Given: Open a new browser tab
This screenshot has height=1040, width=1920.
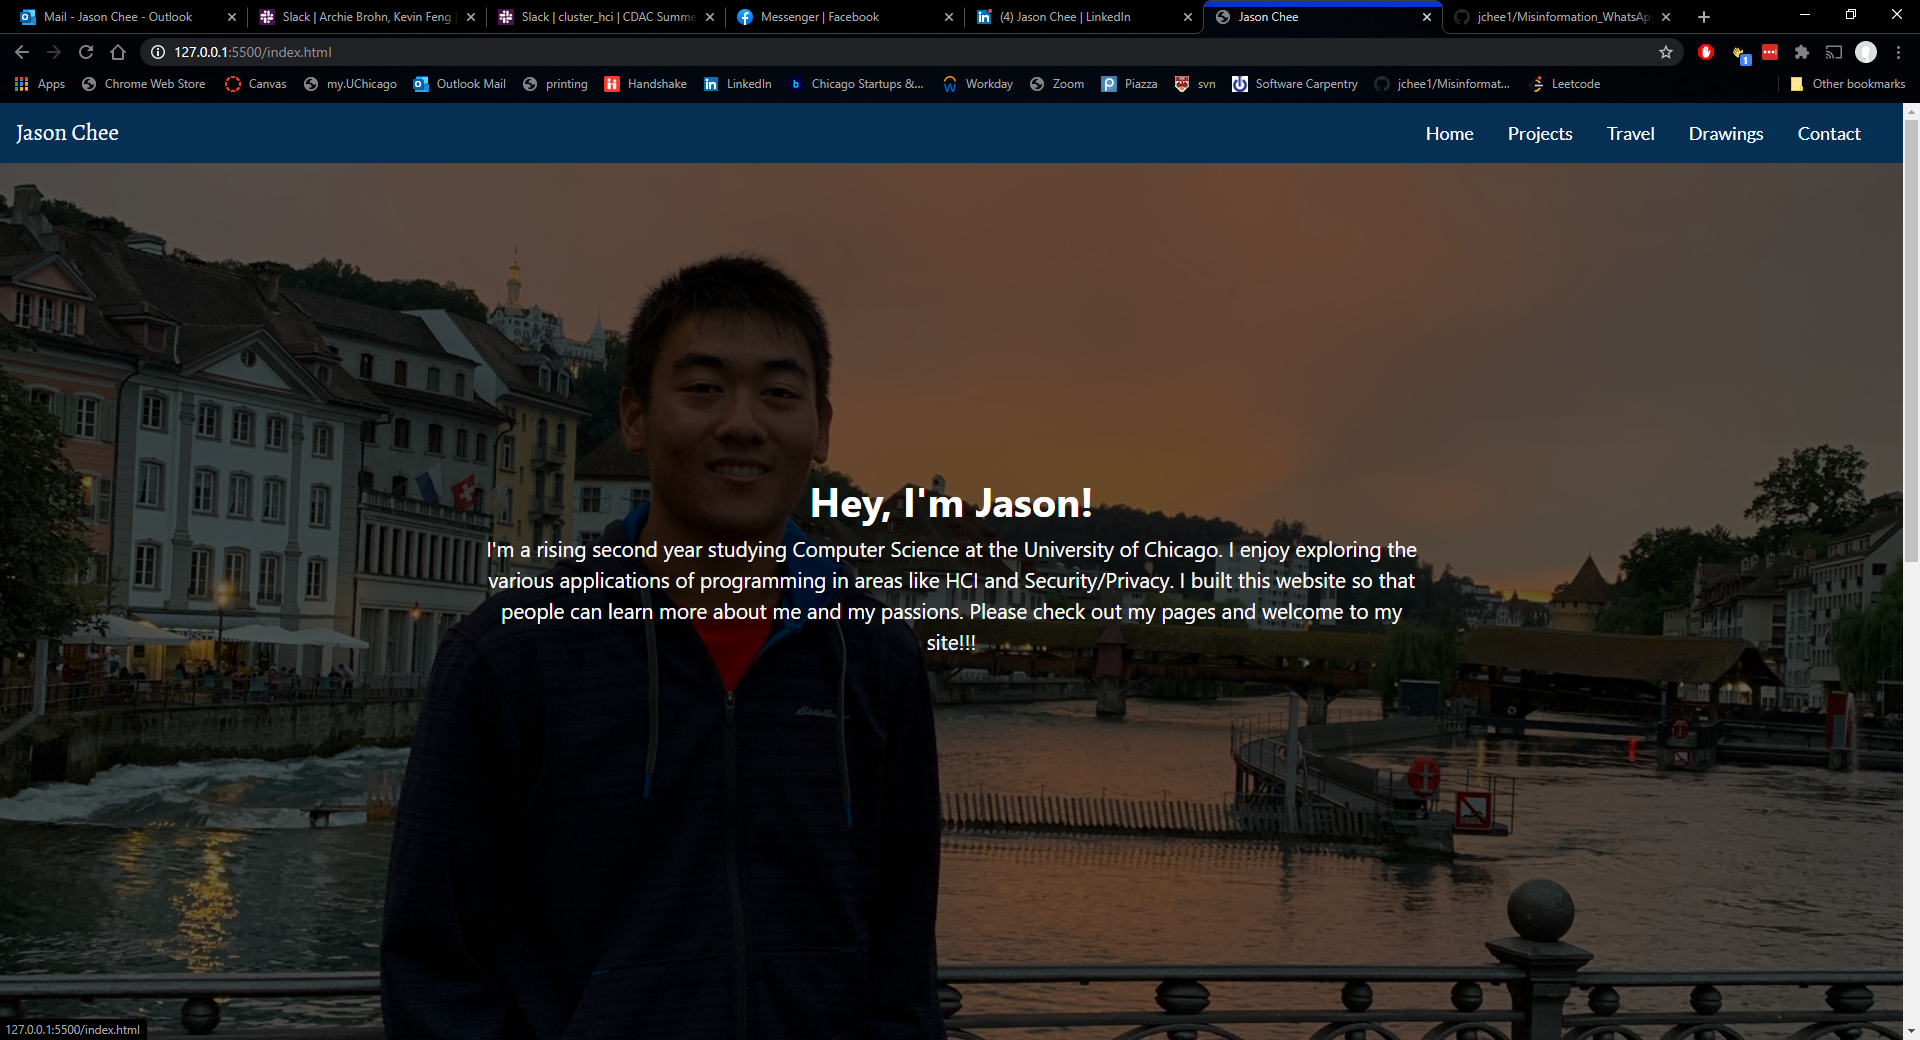Looking at the screenshot, I should pyautogui.click(x=1704, y=17).
